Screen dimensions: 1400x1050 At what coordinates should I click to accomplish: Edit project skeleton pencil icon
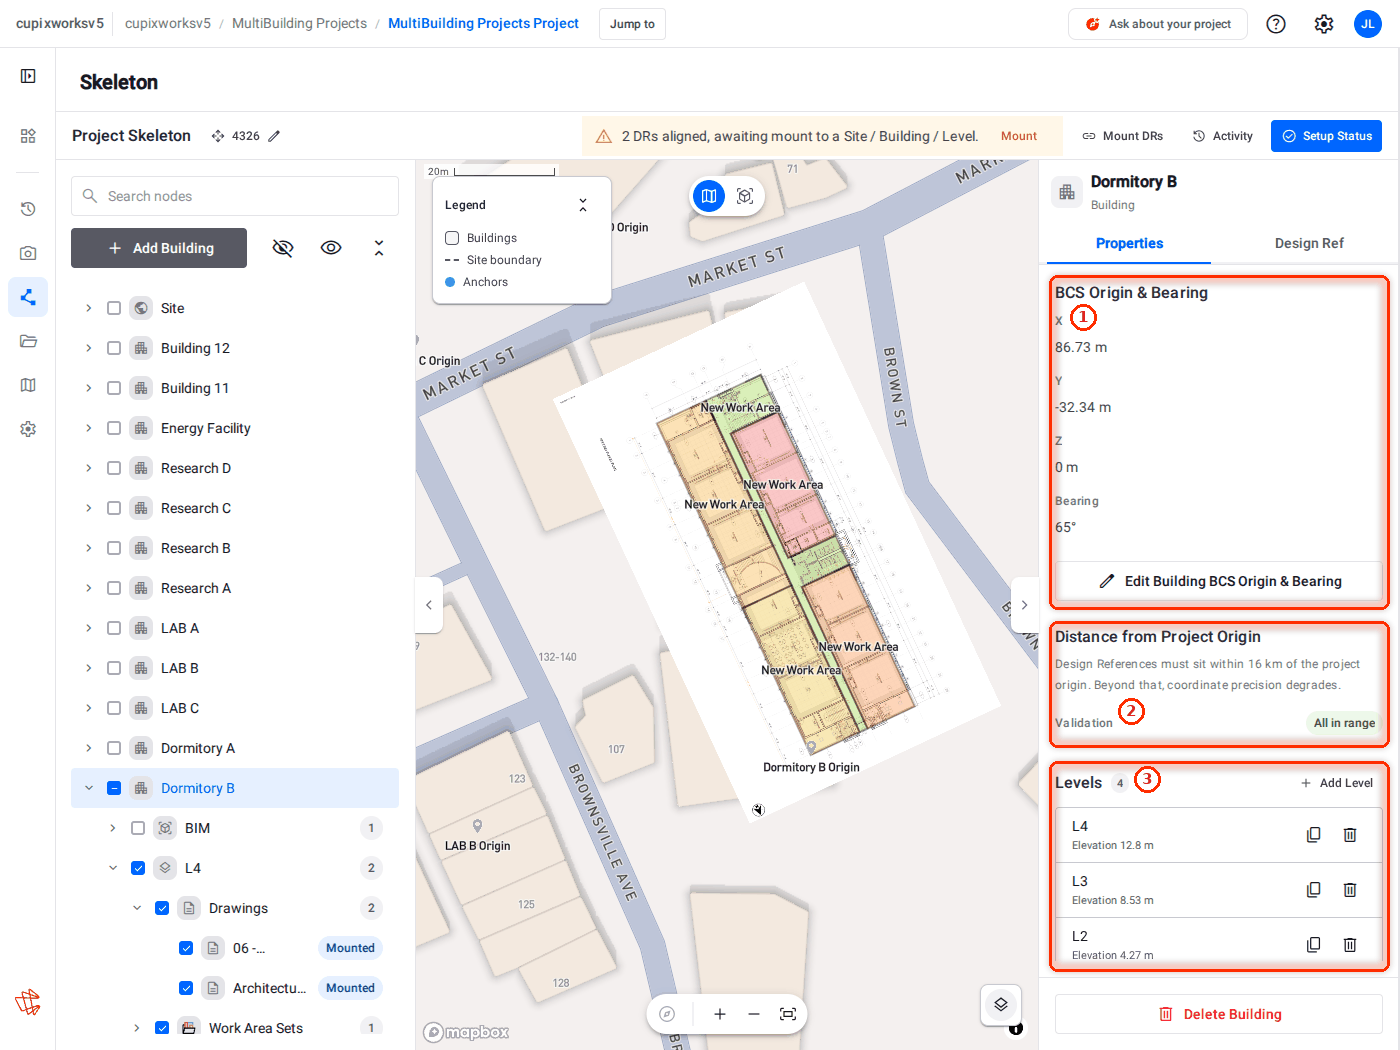[274, 136]
